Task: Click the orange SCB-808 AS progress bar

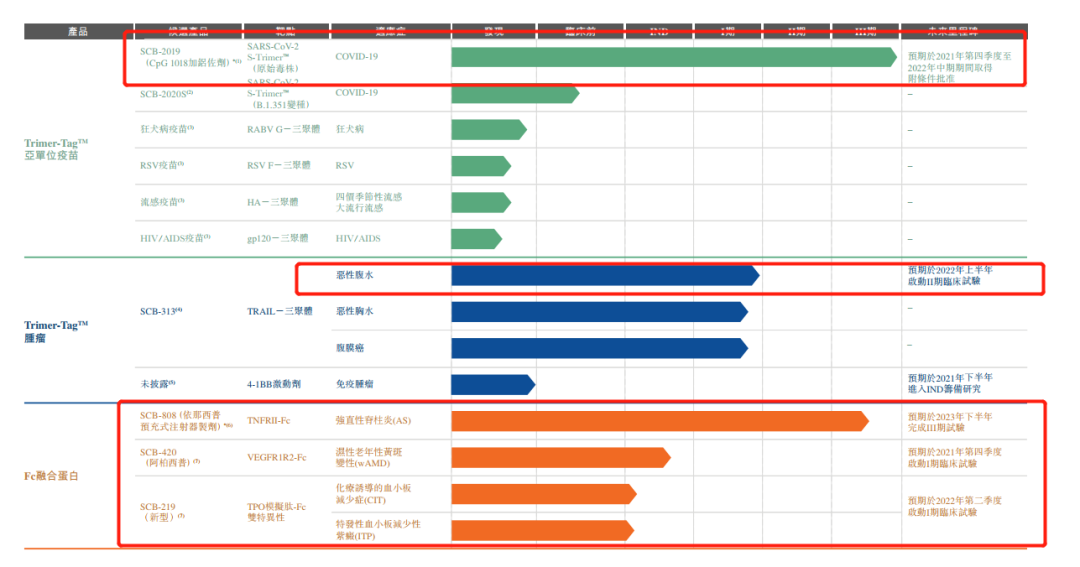Action: [660, 421]
